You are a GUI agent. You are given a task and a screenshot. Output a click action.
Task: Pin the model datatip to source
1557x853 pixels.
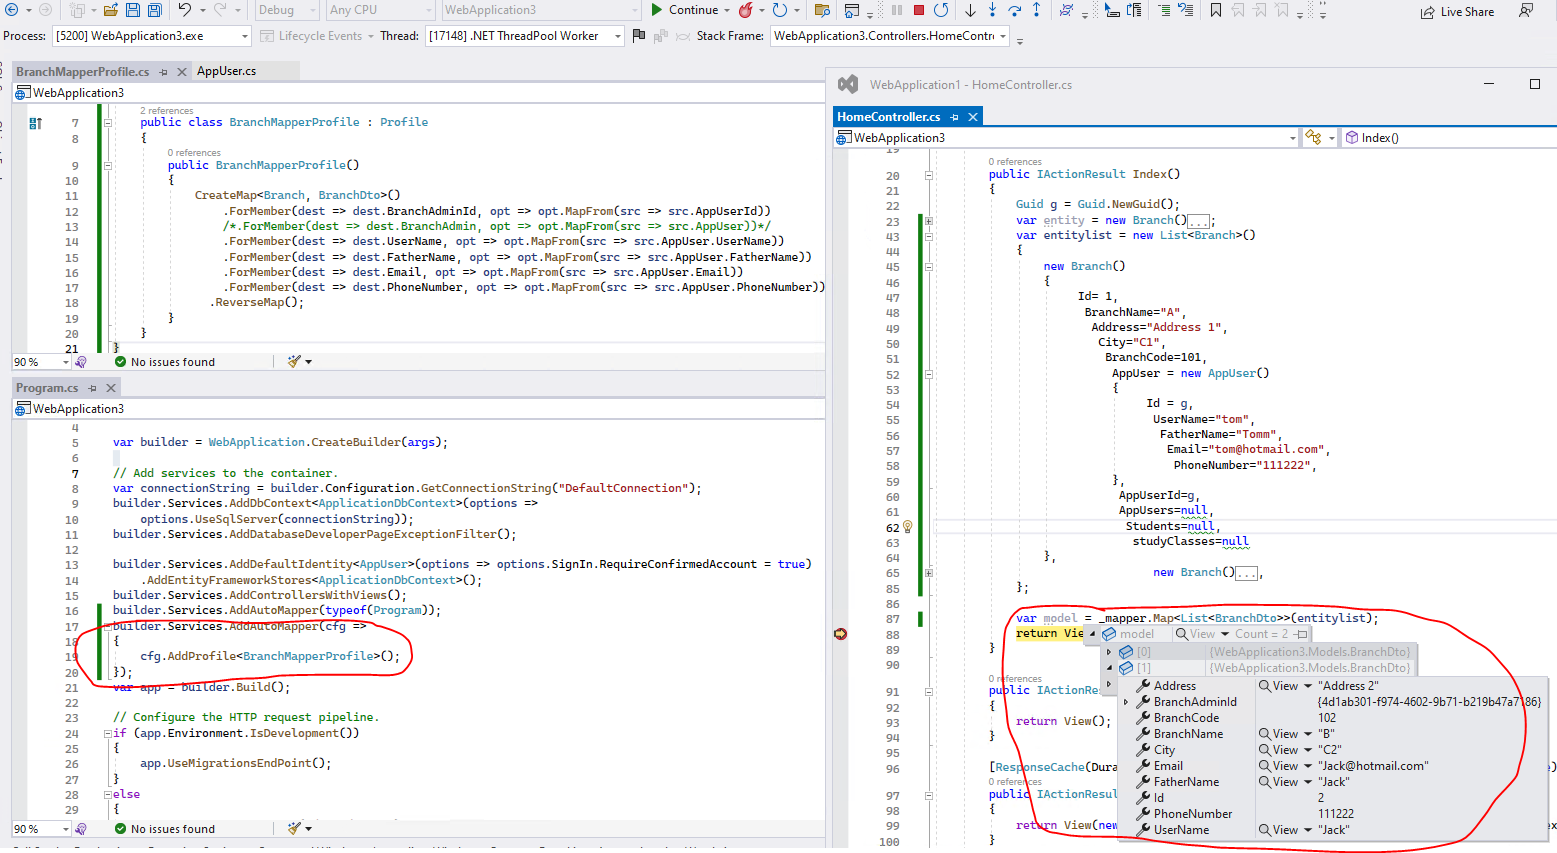tap(1300, 634)
